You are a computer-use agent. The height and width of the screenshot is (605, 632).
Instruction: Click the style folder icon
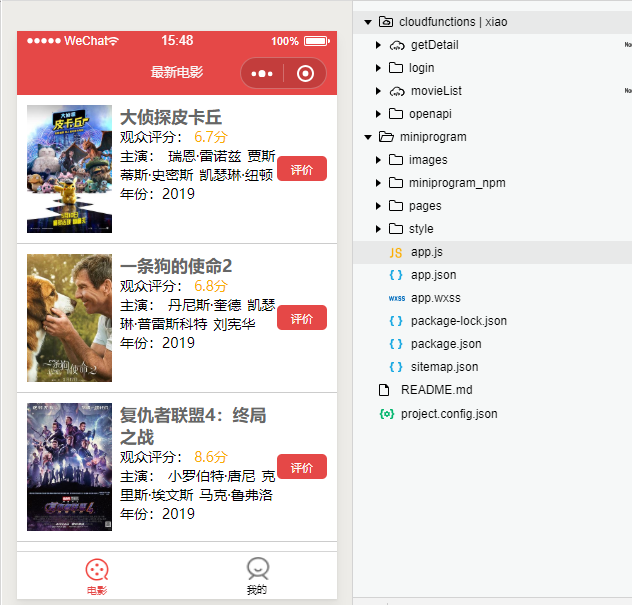click(396, 229)
